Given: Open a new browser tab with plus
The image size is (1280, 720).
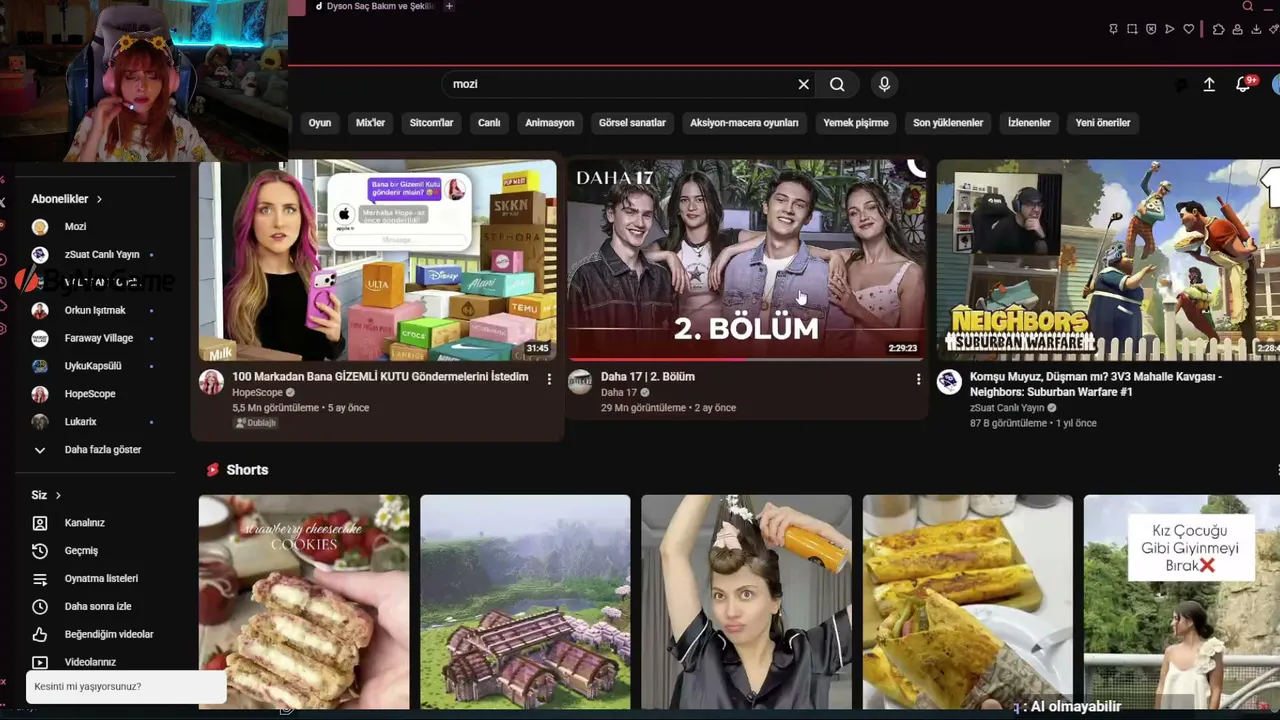Looking at the screenshot, I should pos(449,6).
